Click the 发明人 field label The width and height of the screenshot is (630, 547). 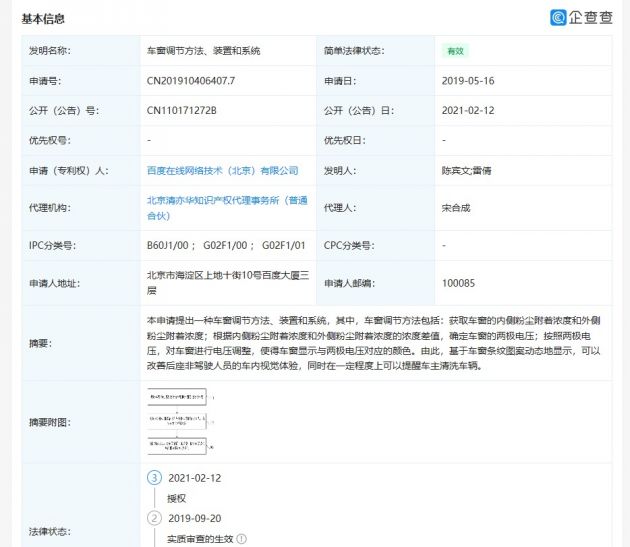[x=340, y=171]
